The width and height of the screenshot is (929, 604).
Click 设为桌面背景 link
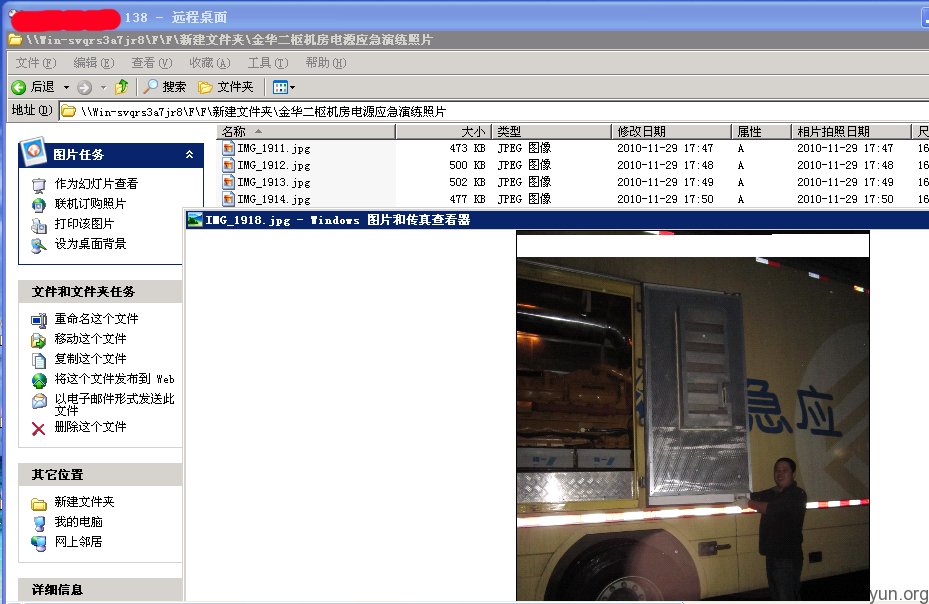pos(90,244)
